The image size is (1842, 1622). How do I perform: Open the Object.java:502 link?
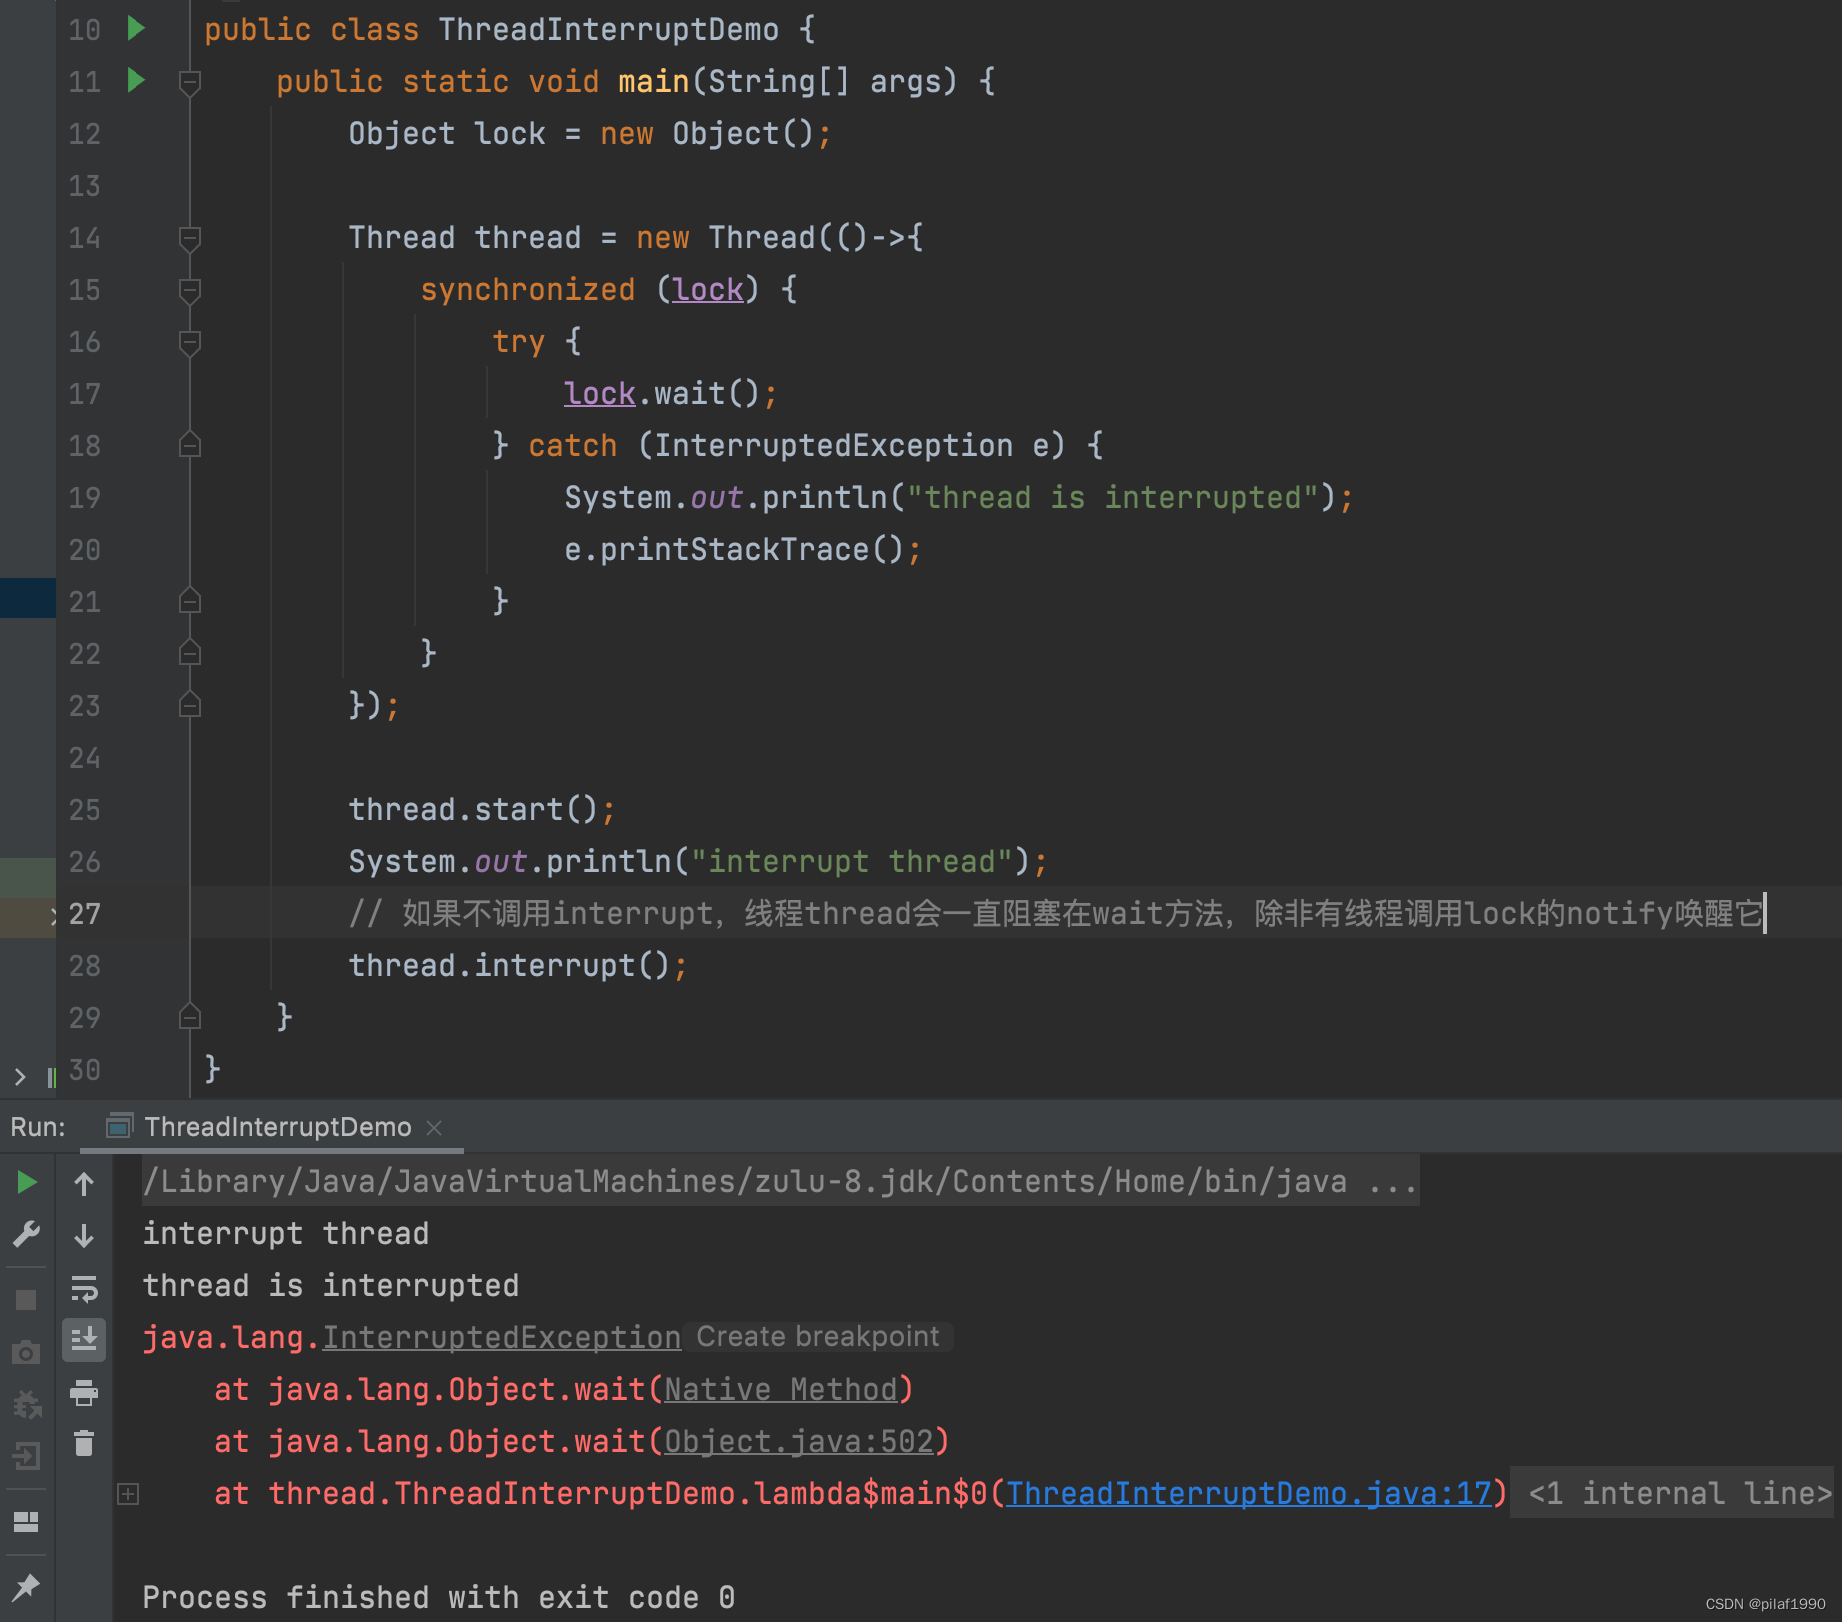[x=801, y=1441]
